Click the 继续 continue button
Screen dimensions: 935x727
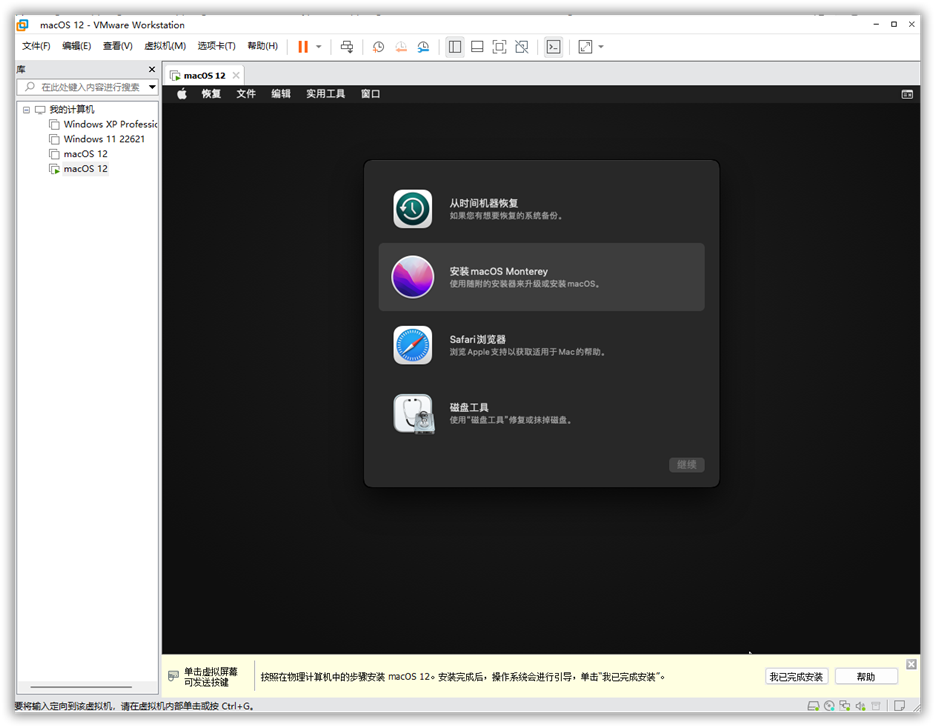pos(686,465)
